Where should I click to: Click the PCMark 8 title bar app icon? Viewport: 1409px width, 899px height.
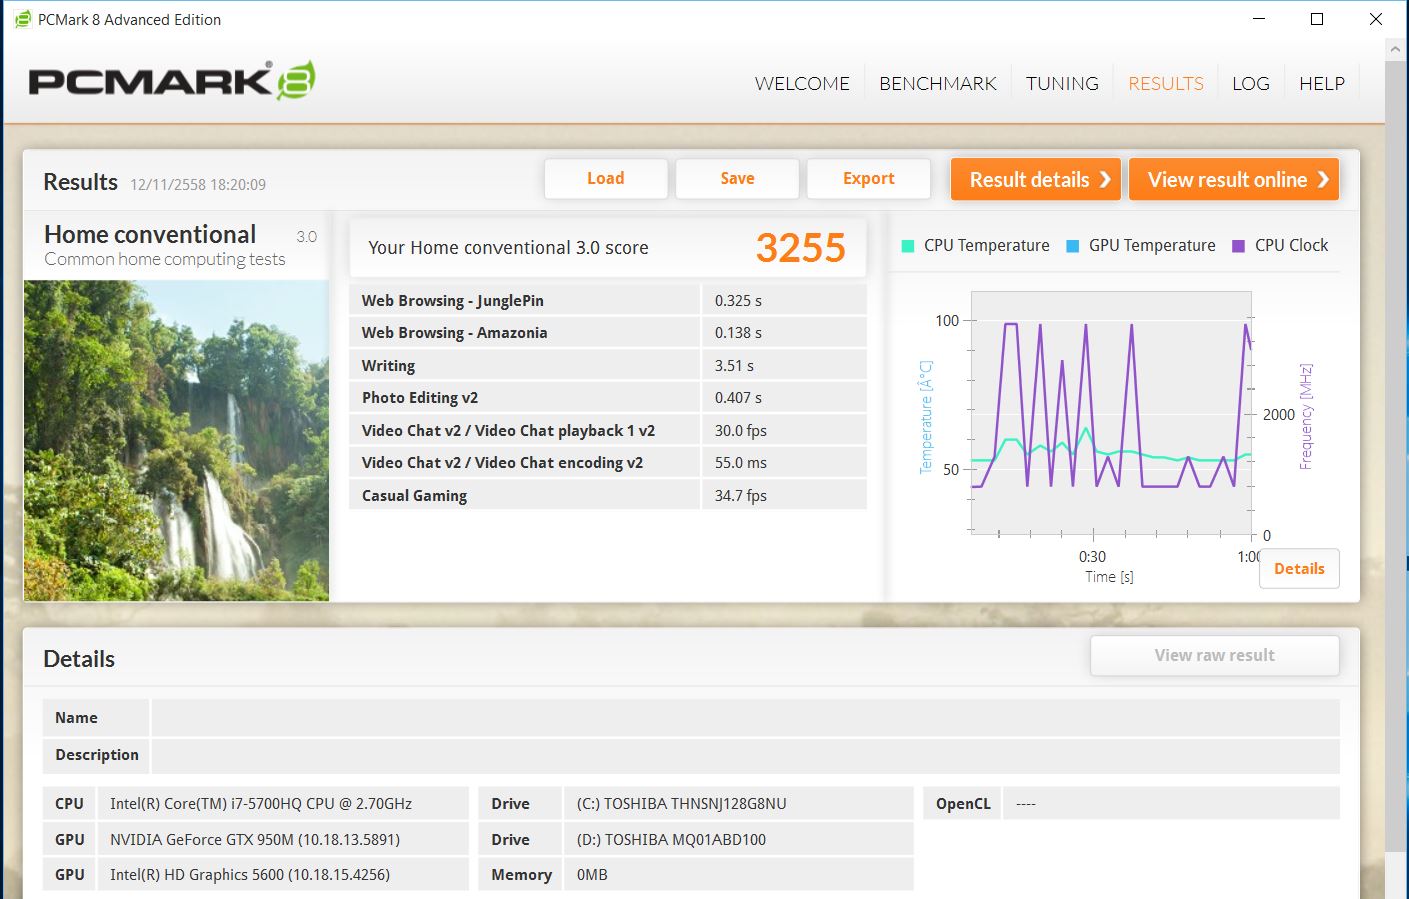coord(22,19)
